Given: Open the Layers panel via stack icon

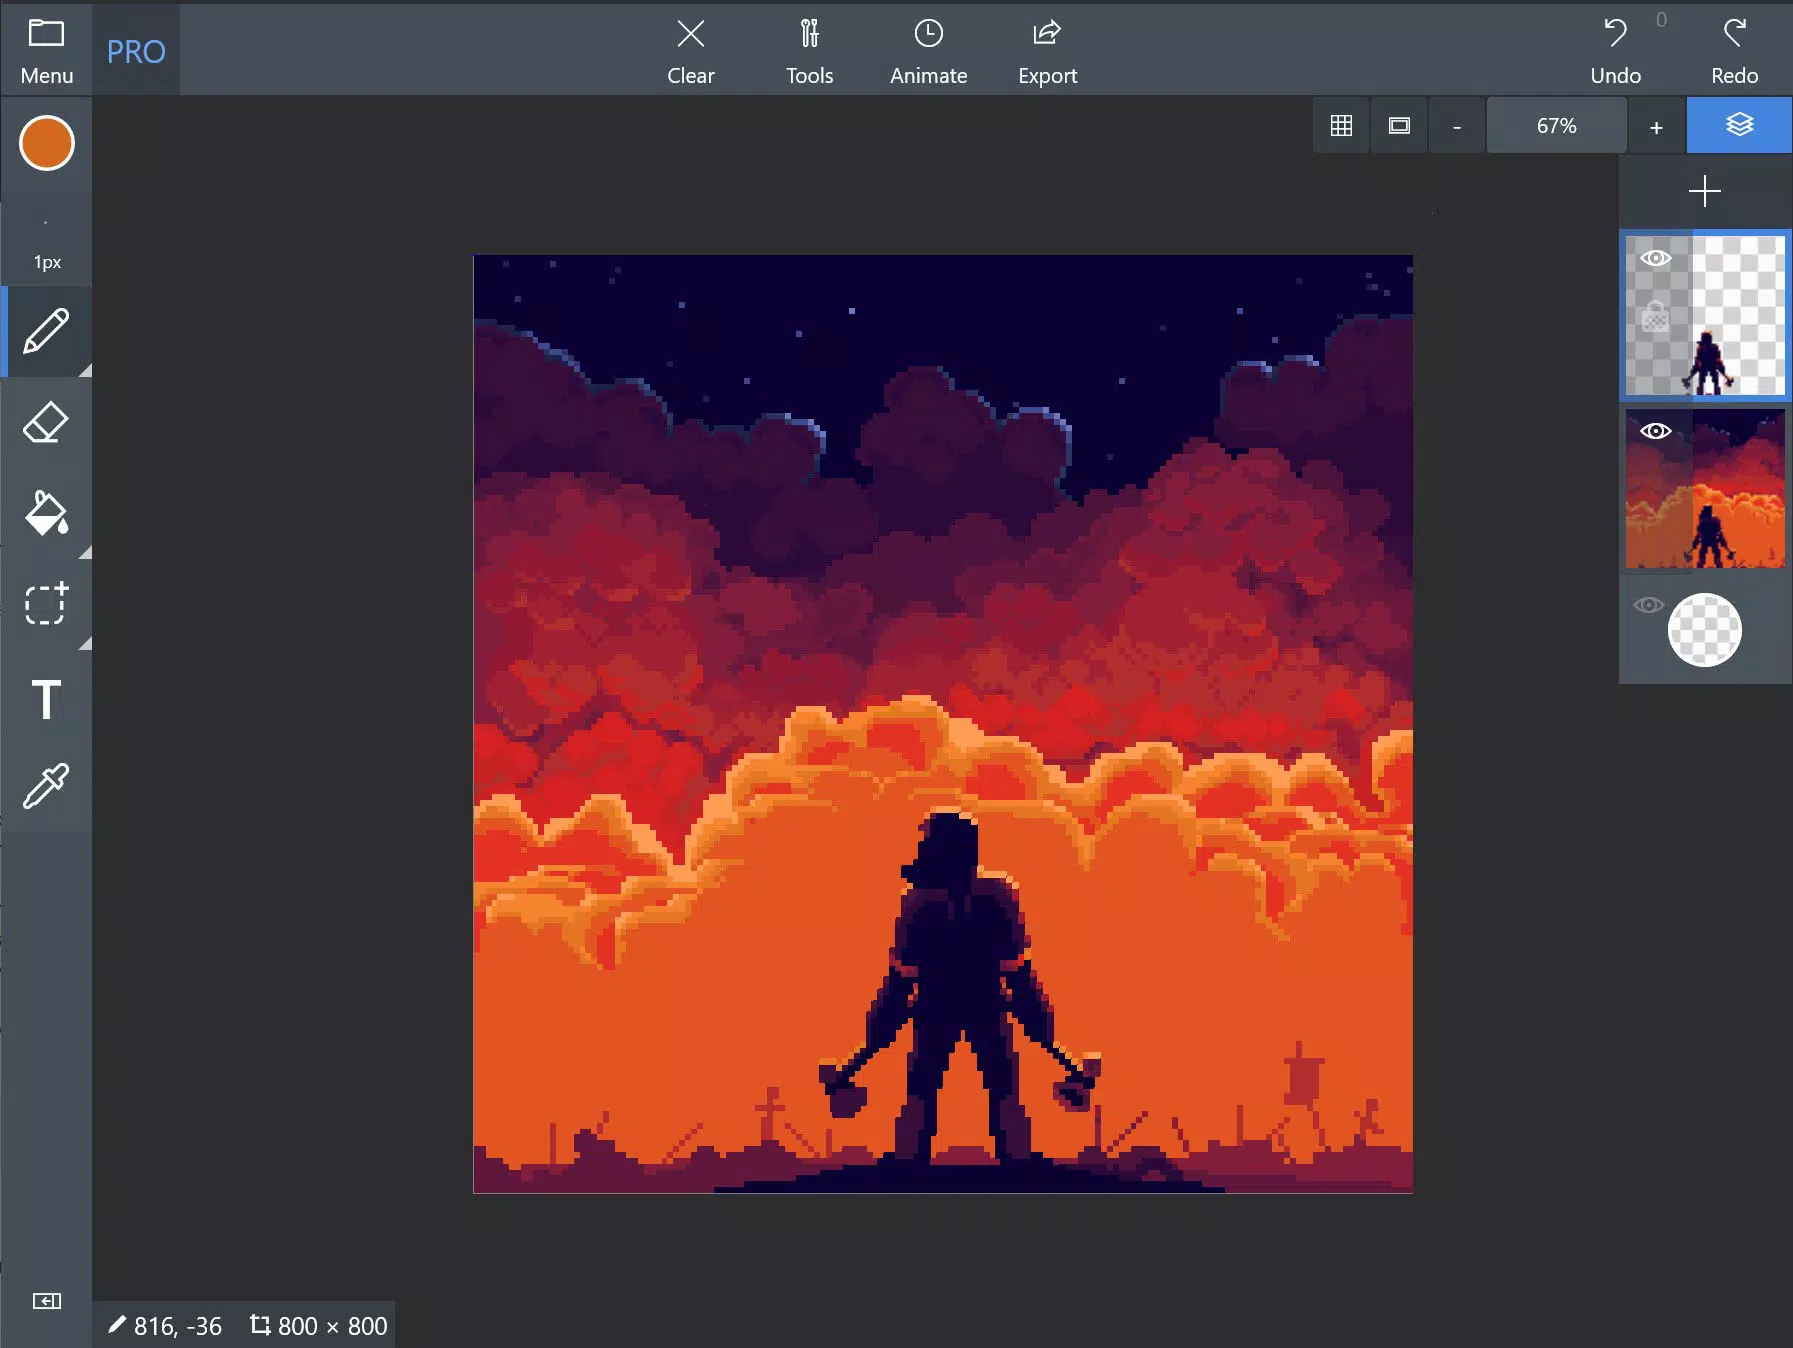Looking at the screenshot, I should [1738, 125].
